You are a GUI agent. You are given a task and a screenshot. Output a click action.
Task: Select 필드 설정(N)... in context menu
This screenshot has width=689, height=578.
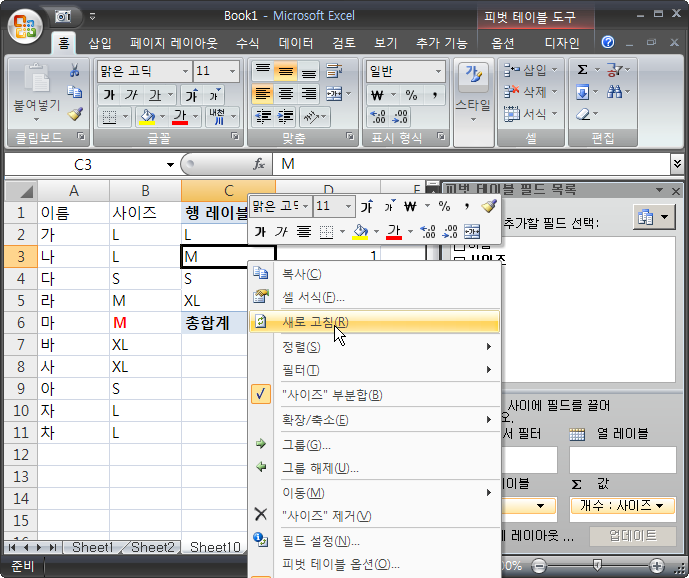point(374,541)
